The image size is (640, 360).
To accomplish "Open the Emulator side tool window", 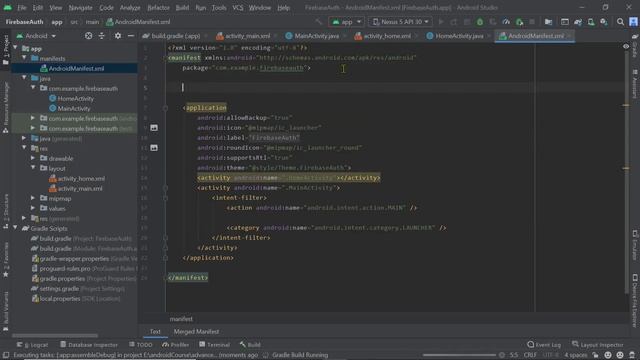I will tap(635, 245).
